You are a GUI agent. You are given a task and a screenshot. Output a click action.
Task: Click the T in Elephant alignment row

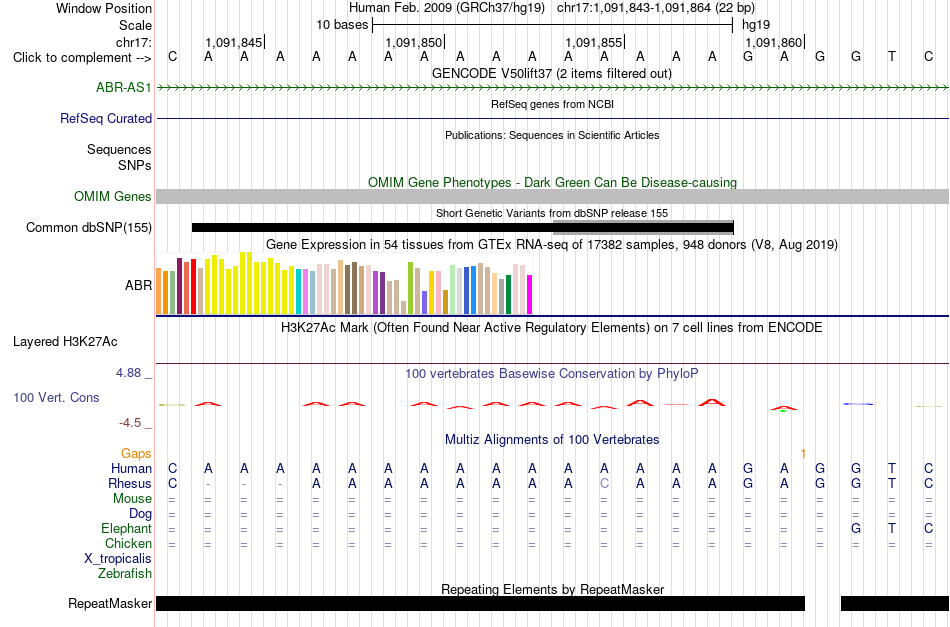click(892, 528)
